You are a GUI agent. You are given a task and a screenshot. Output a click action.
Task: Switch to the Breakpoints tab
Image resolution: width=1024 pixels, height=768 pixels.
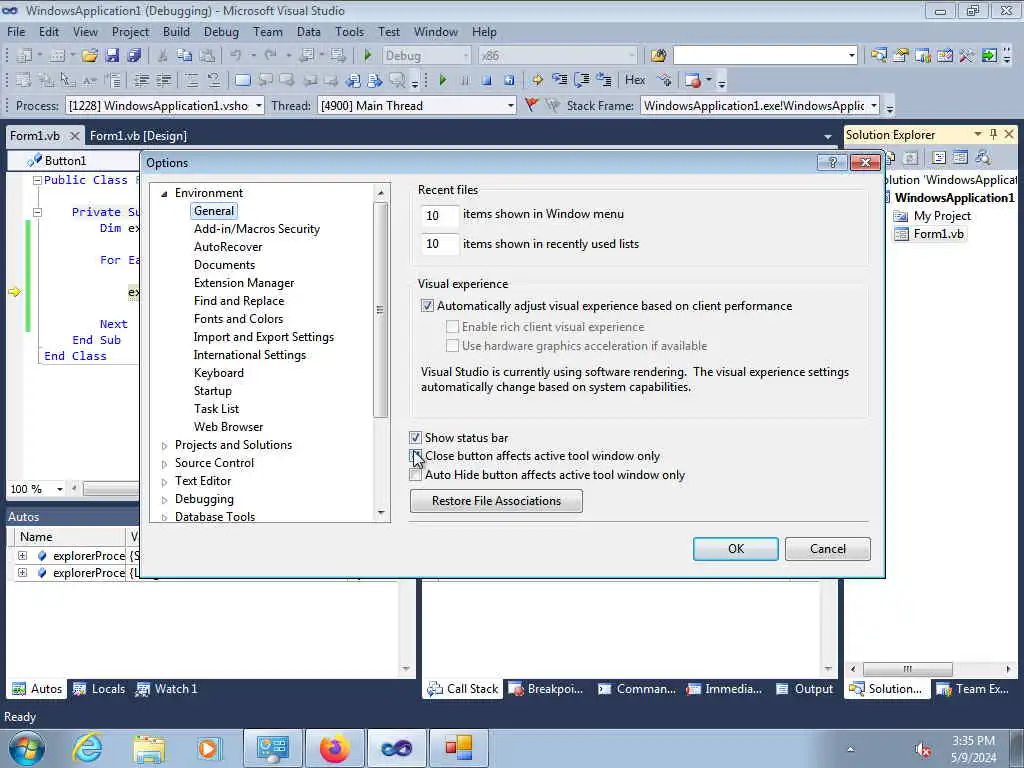(x=546, y=688)
